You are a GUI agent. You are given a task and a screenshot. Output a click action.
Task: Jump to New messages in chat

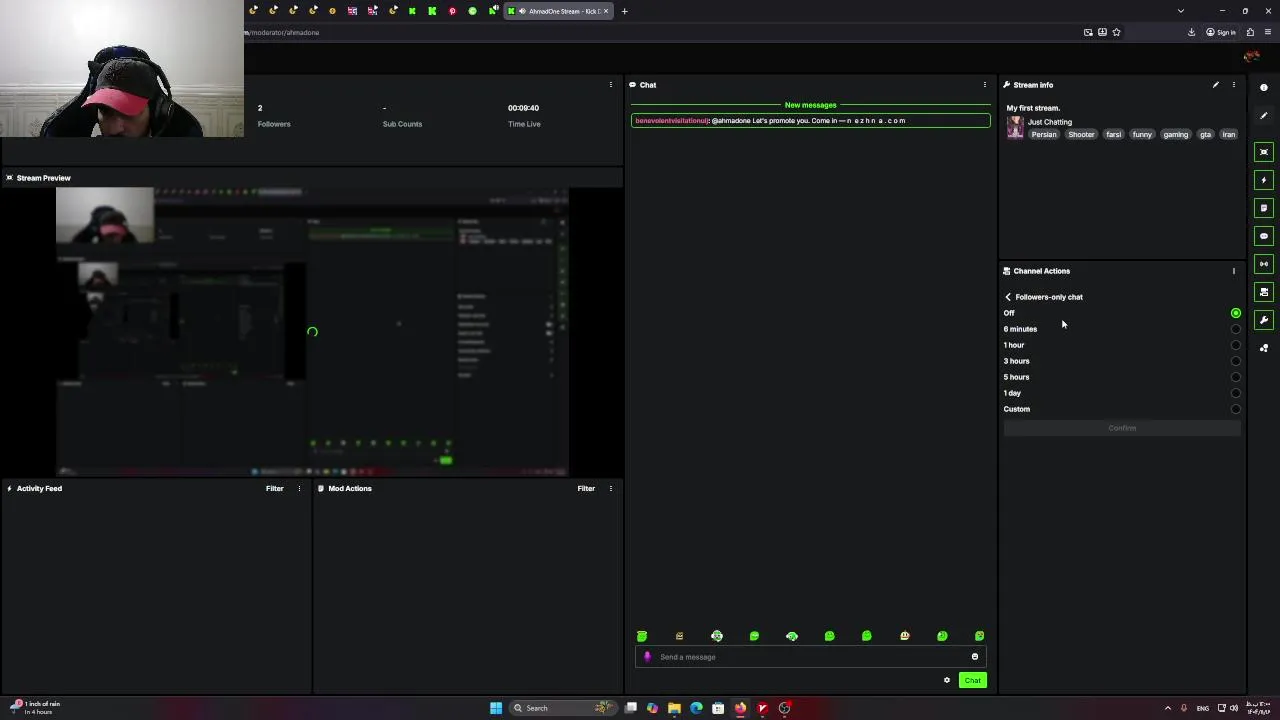click(810, 105)
